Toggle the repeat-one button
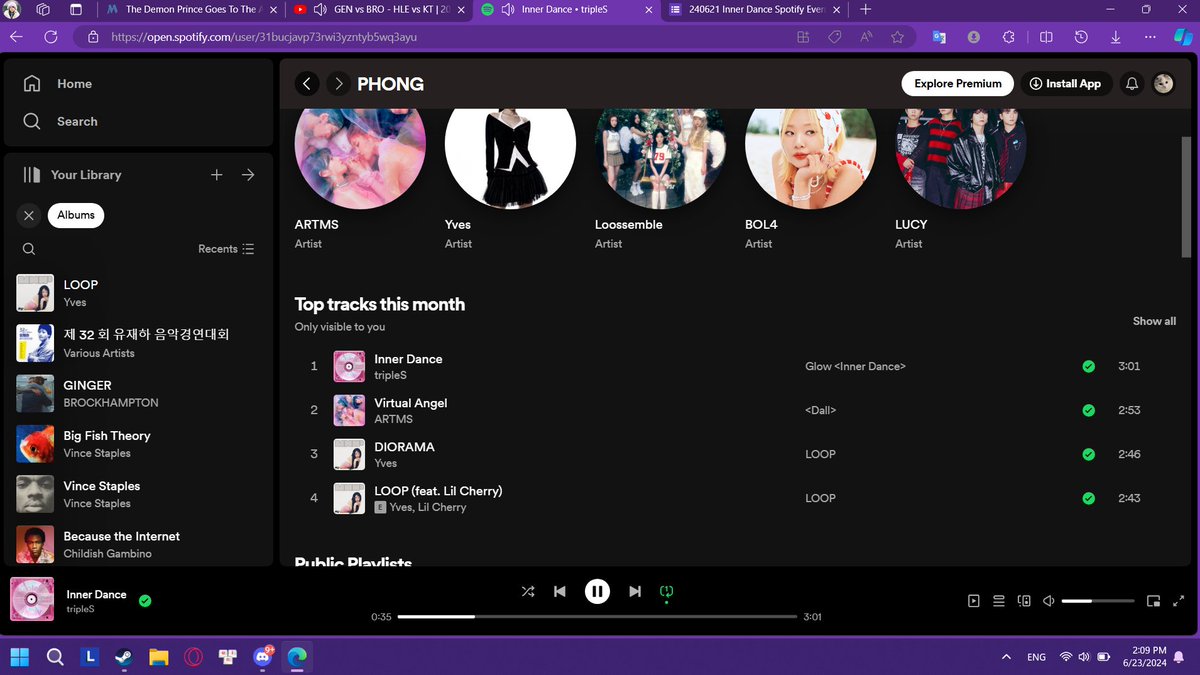Viewport: 1200px width, 675px height. click(667, 592)
